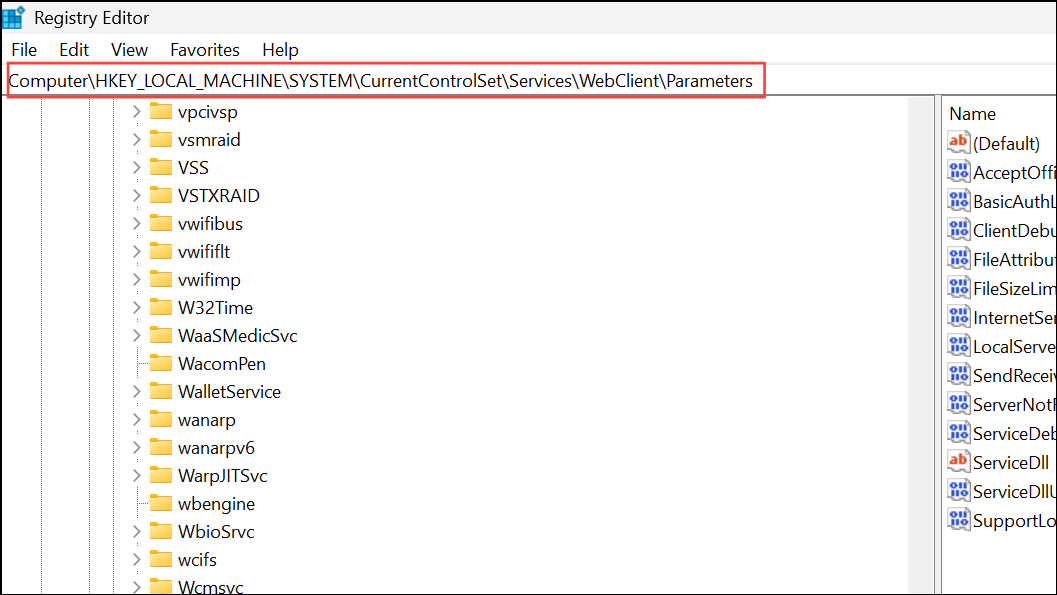Click the Registry Editor app icon
The image size is (1057, 595).
pyautogui.click(x=14, y=17)
